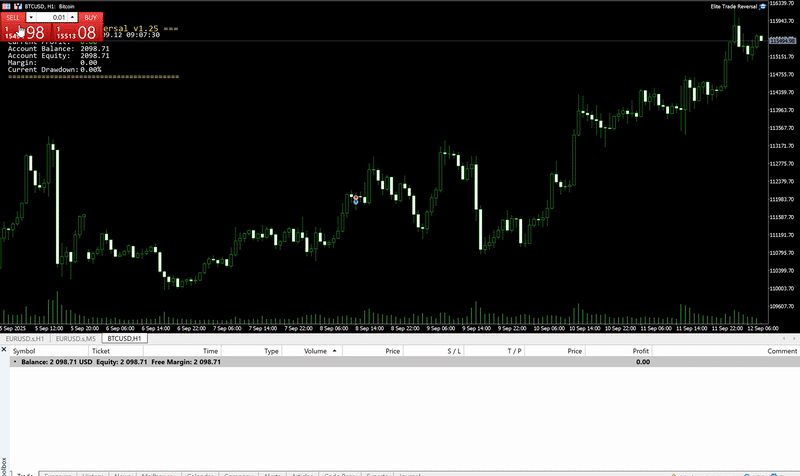Click the trade entry marker on the chart
This screenshot has height=476, width=800.
356,199
